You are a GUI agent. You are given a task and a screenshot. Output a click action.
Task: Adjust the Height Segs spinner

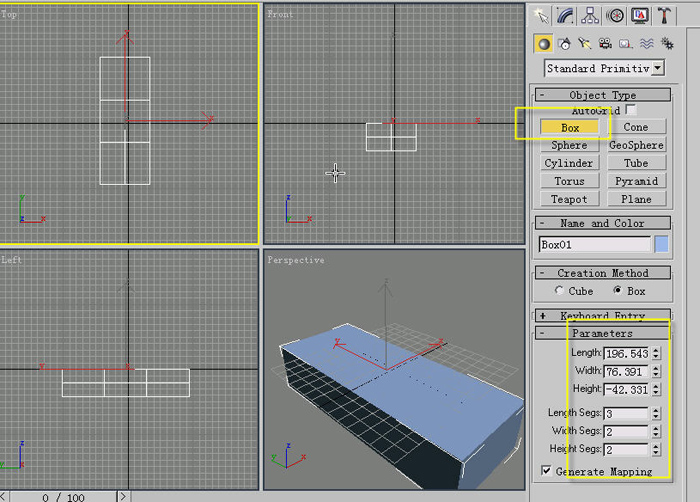[655, 449]
